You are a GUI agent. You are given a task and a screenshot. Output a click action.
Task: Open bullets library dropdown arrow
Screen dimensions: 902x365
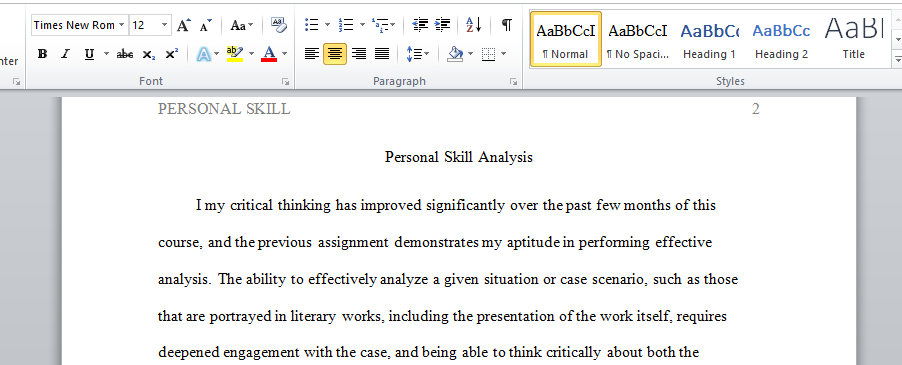(x=327, y=25)
